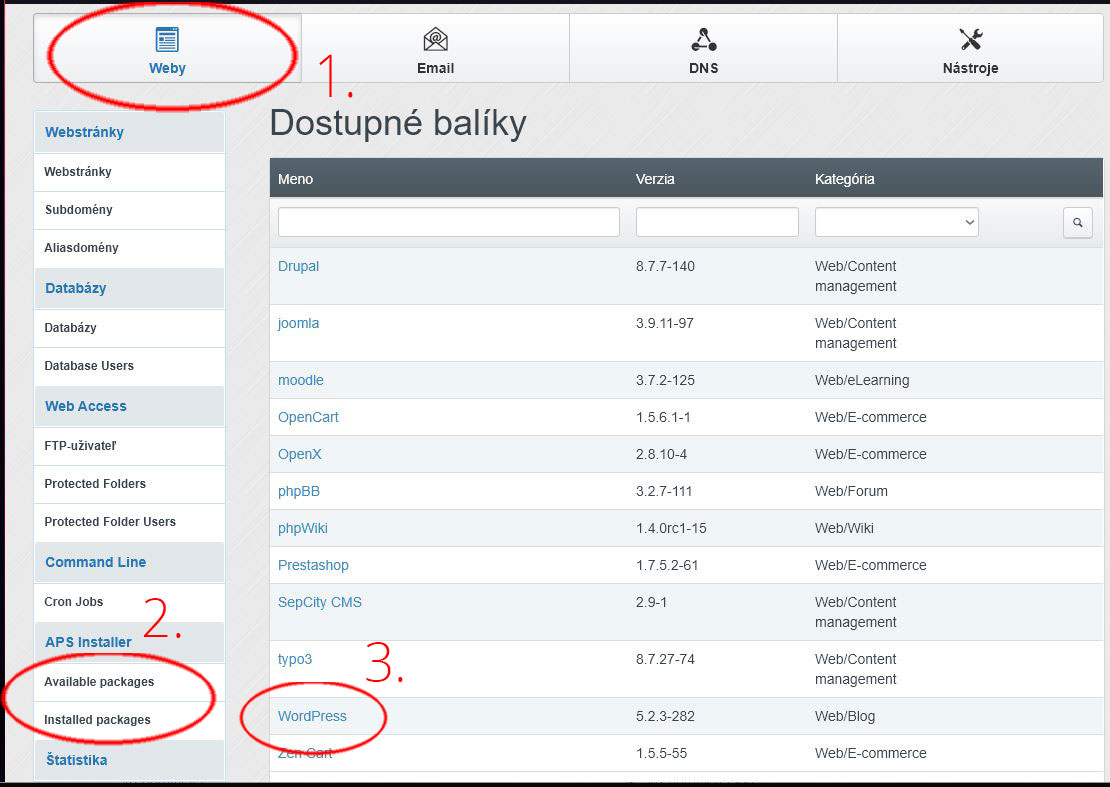Open the Subdomény sidebar item
The image size is (1110, 787).
click(78, 210)
